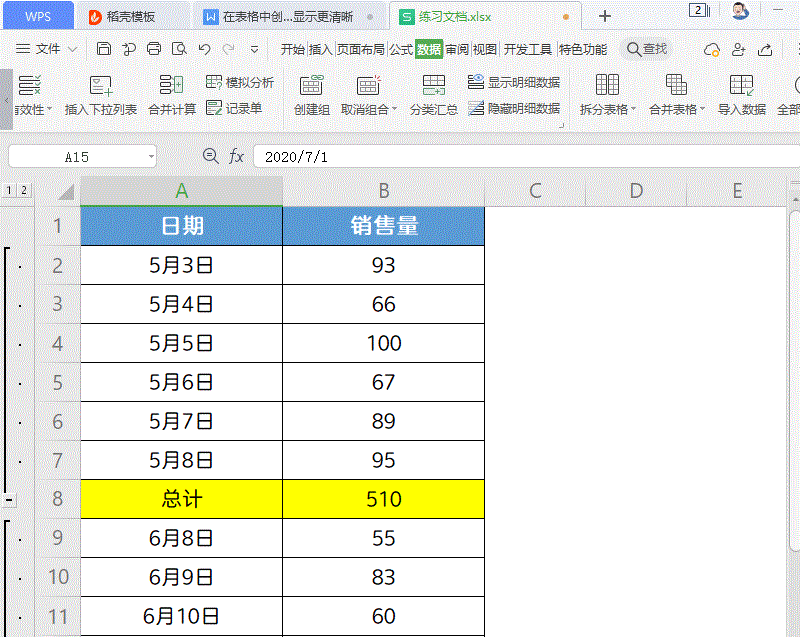The width and height of the screenshot is (800, 637).
Task: Select column B header
Action: click(x=384, y=191)
